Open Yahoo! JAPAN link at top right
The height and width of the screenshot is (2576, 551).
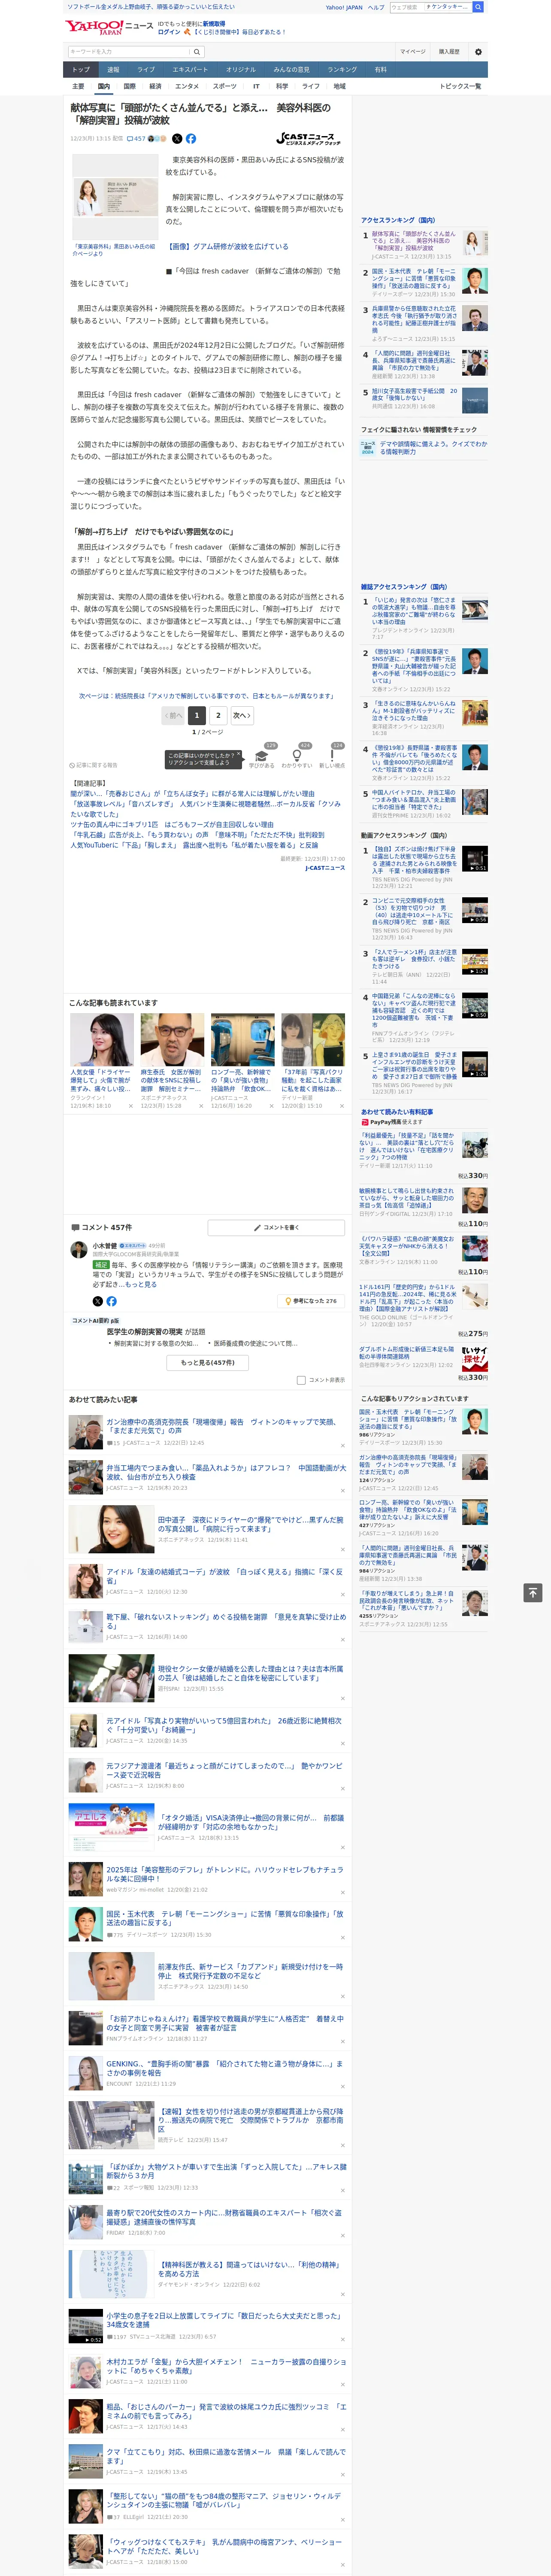[344, 7]
